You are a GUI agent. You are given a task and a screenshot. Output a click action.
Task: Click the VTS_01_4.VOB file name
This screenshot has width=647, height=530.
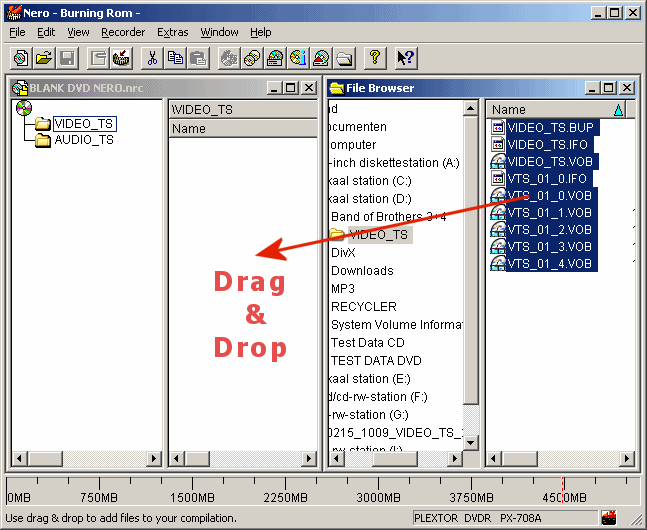550,263
